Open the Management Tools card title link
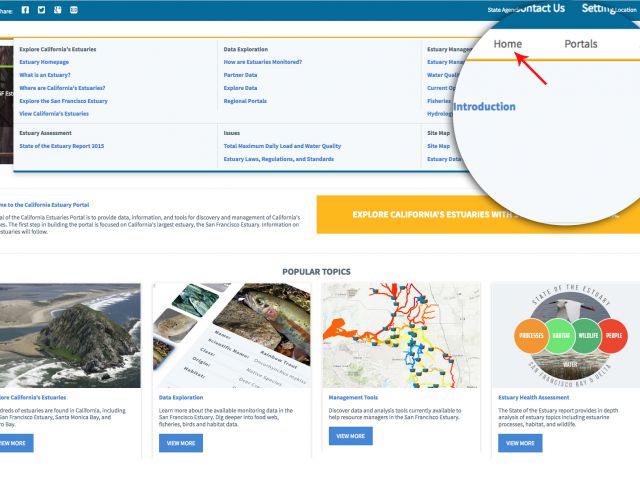 pyautogui.click(x=353, y=397)
